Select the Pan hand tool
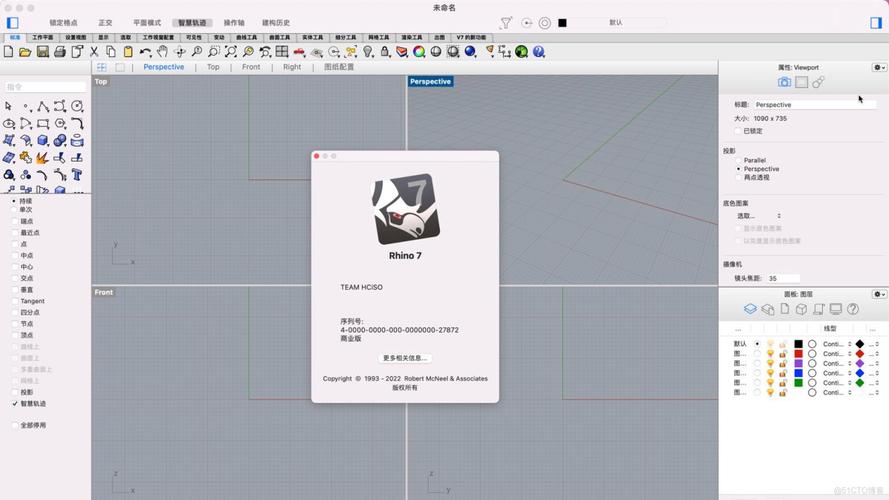The height and width of the screenshot is (500, 889). pyautogui.click(x=163, y=52)
